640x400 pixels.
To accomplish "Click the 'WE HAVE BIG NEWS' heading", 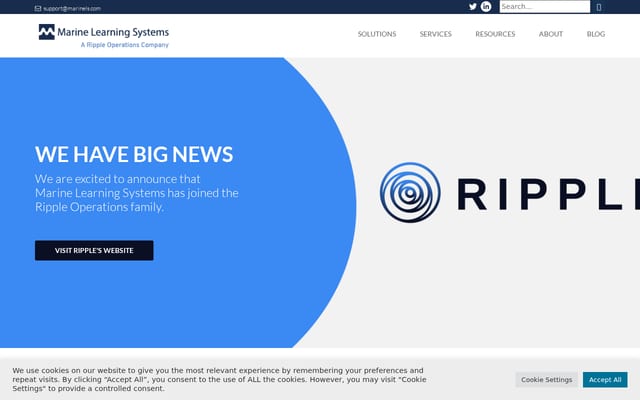I will click(134, 154).
